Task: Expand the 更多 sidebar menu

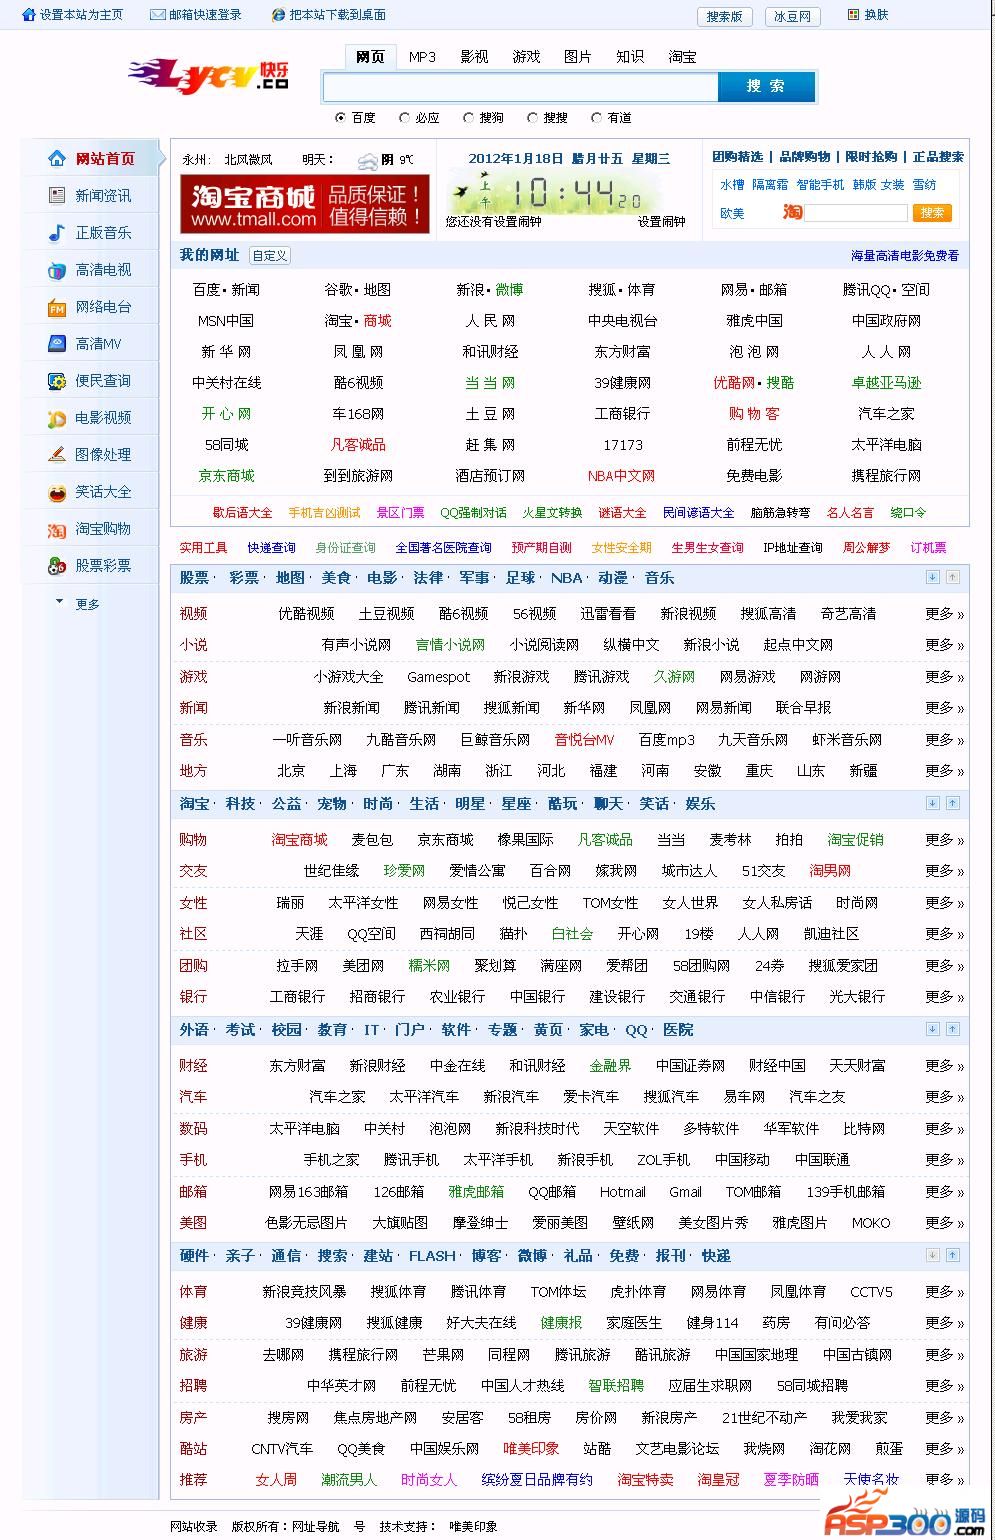Action: [78, 604]
